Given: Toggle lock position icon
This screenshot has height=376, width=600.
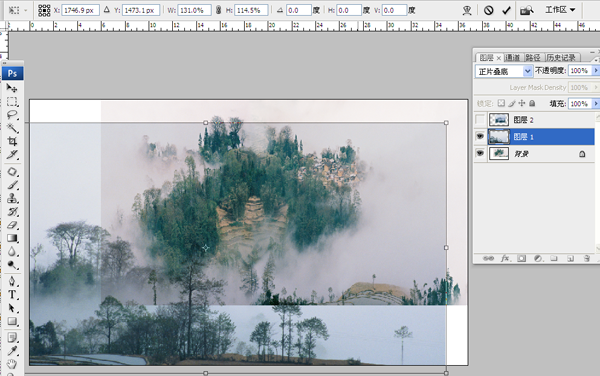Looking at the screenshot, I should coord(522,103).
